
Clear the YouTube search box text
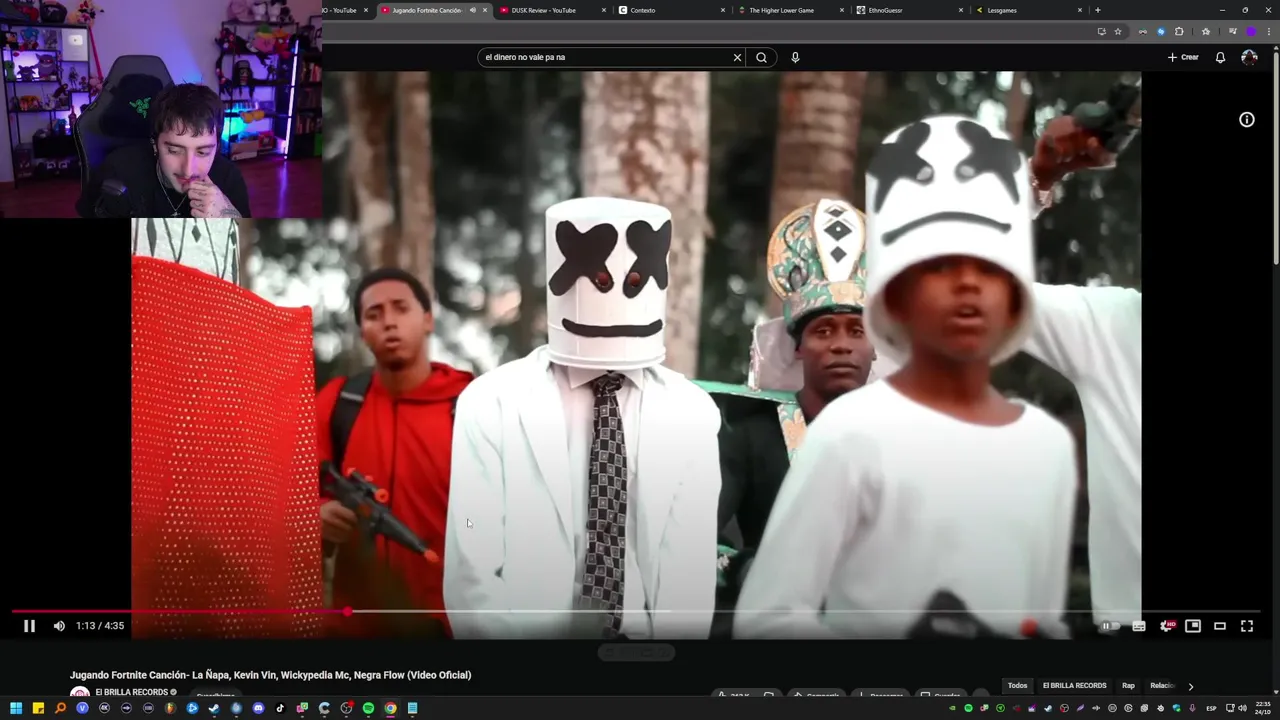[x=738, y=57]
